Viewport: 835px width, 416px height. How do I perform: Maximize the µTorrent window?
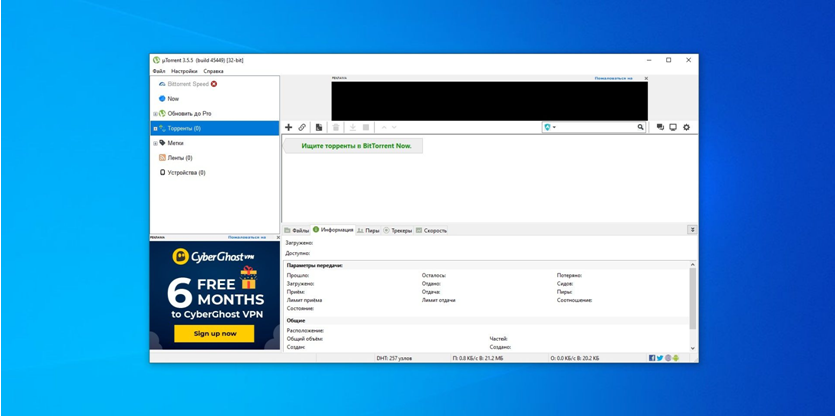click(668, 60)
